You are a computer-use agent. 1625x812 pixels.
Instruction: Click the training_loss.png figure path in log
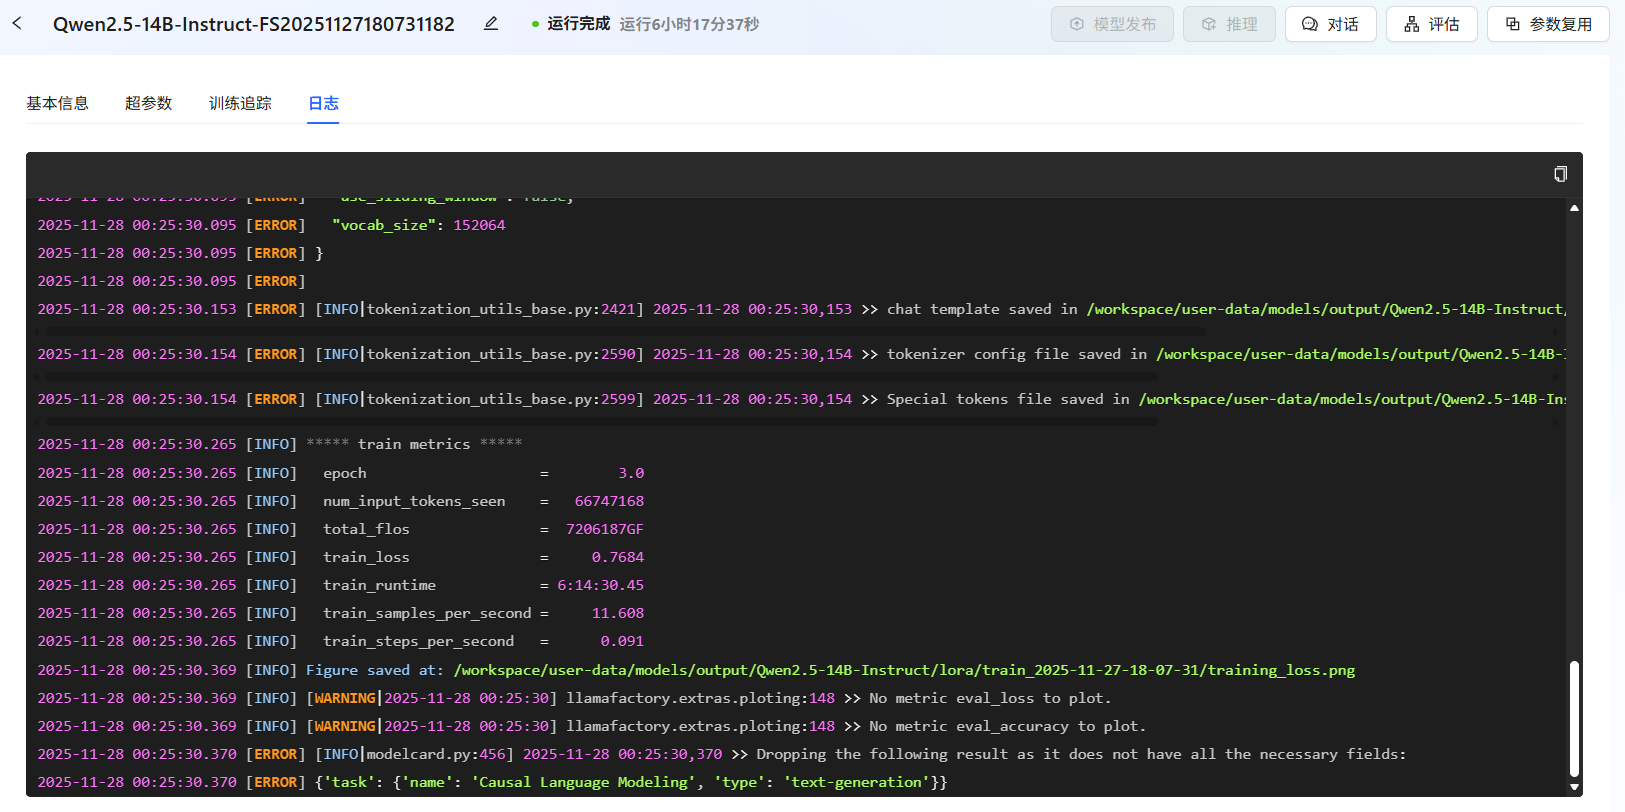[x=904, y=670]
